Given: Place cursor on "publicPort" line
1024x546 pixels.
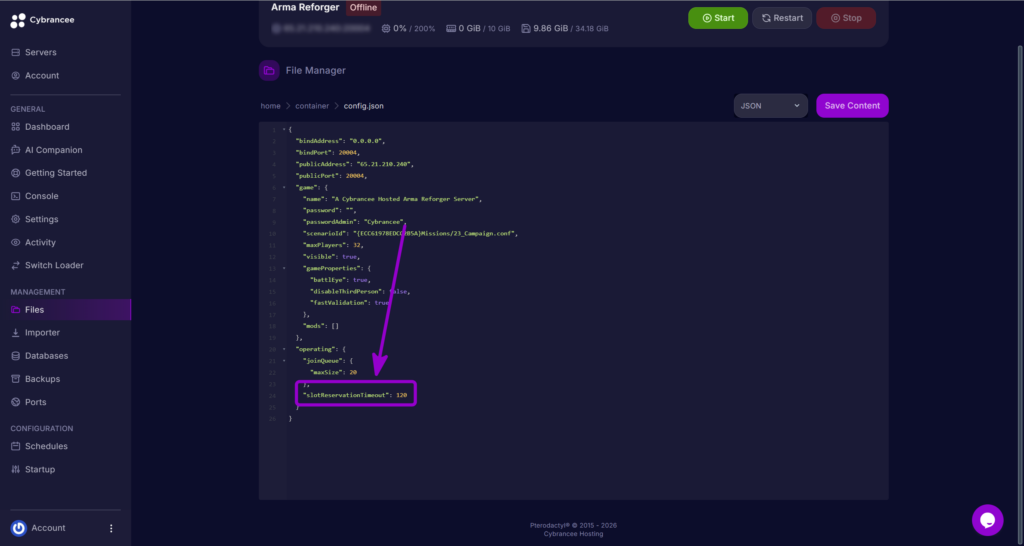Looking at the screenshot, I should click(x=332, y=176).
